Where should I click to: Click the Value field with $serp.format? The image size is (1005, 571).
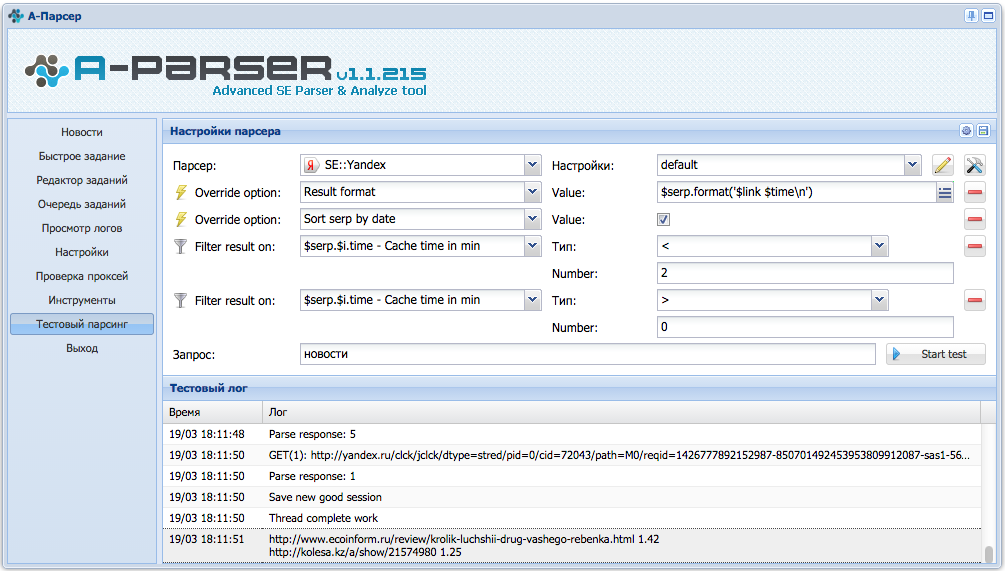[797, 192]
